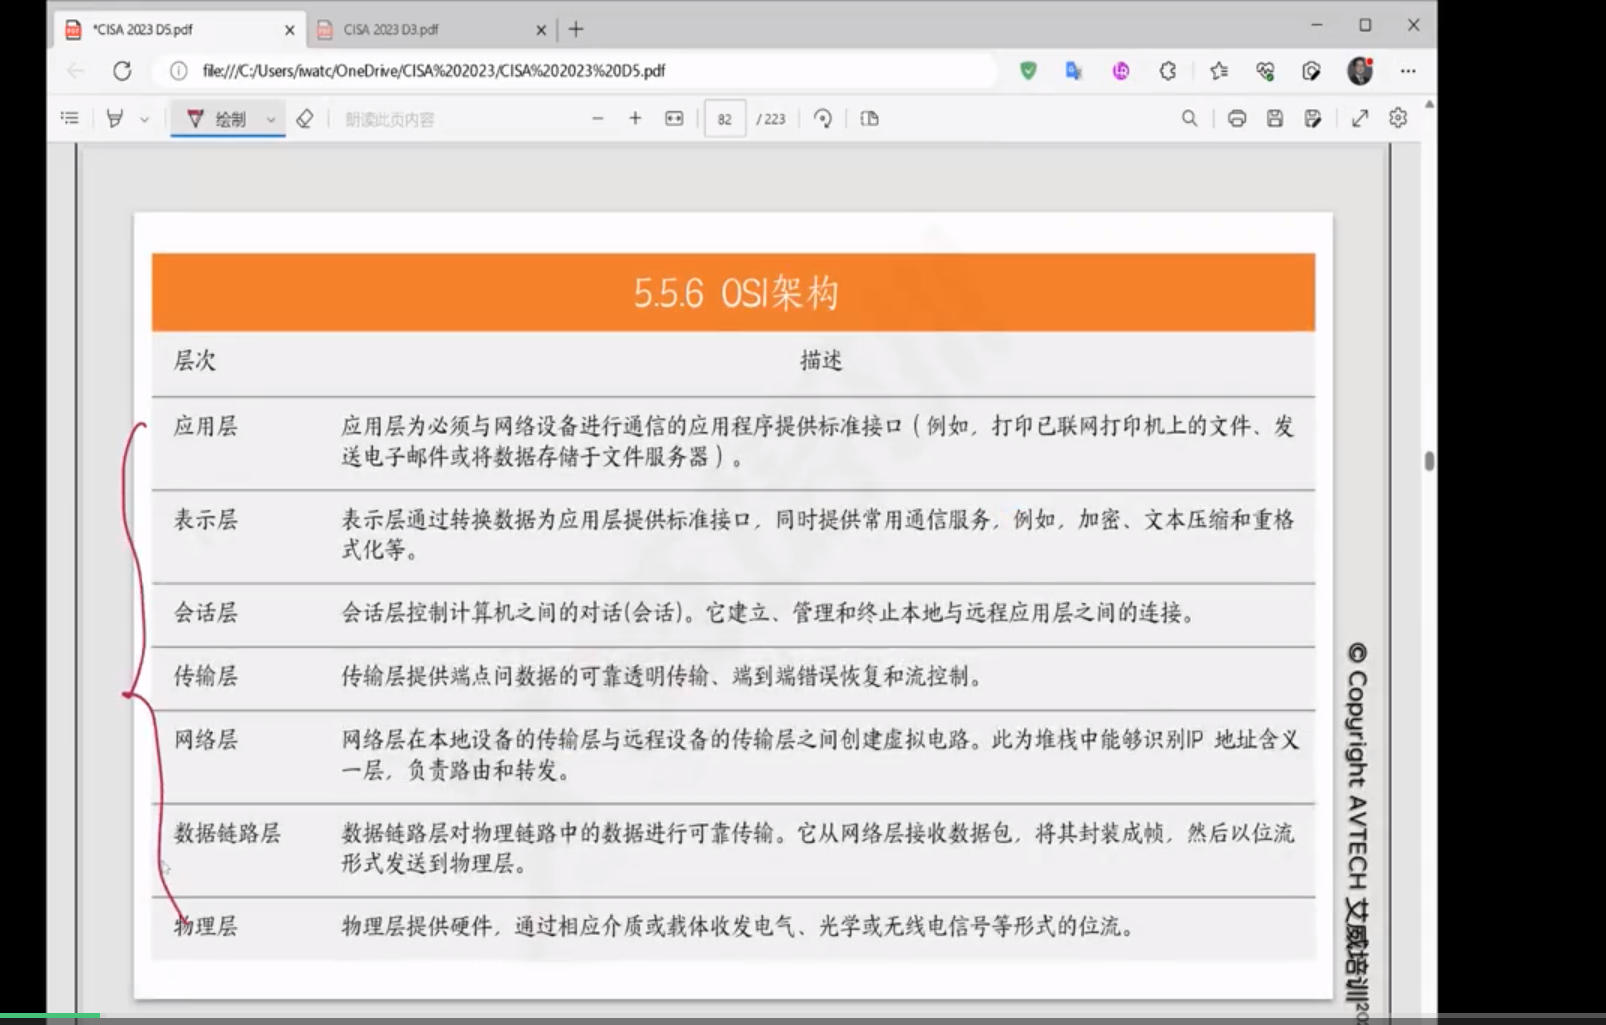Image resolution: width=1606 pixels, height=1025 pixels.
Task: Open the purple circular extension icon
Action: (x=1121, y=71)
